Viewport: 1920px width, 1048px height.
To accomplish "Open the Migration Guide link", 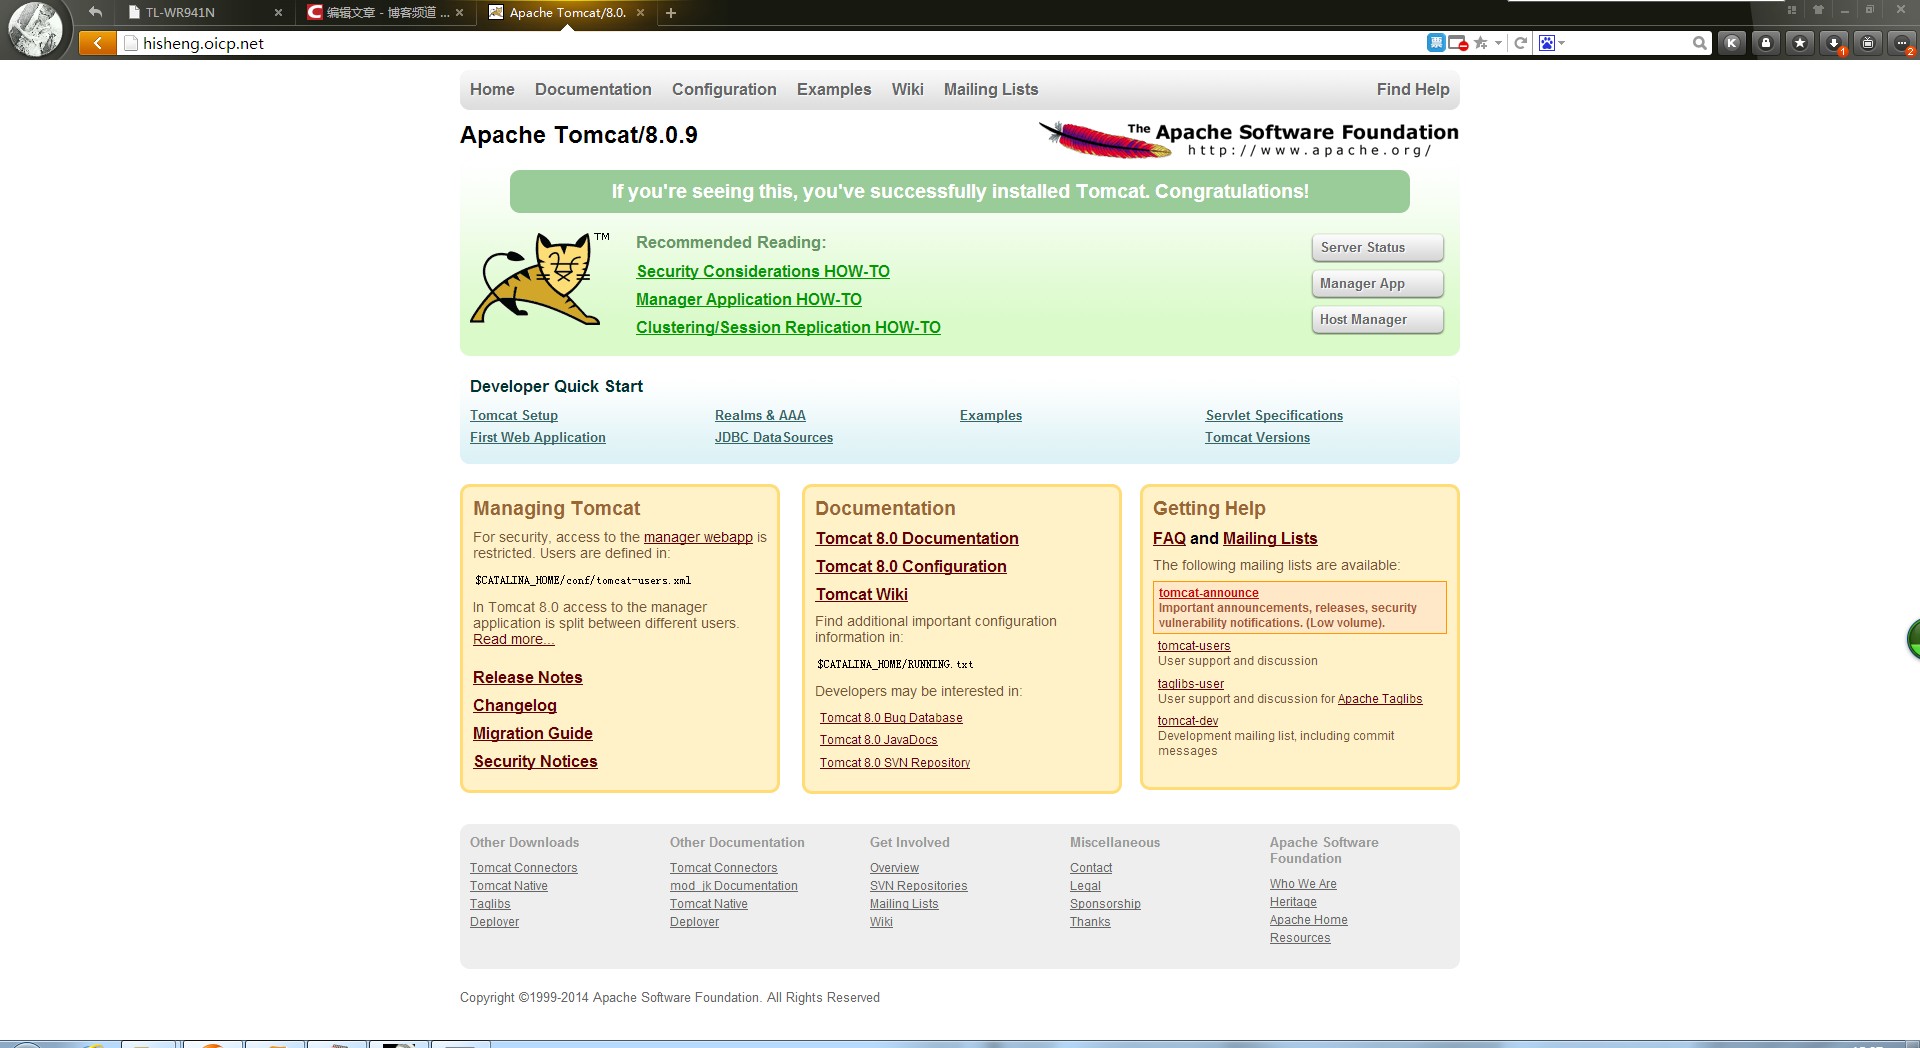I will (533, 733).
